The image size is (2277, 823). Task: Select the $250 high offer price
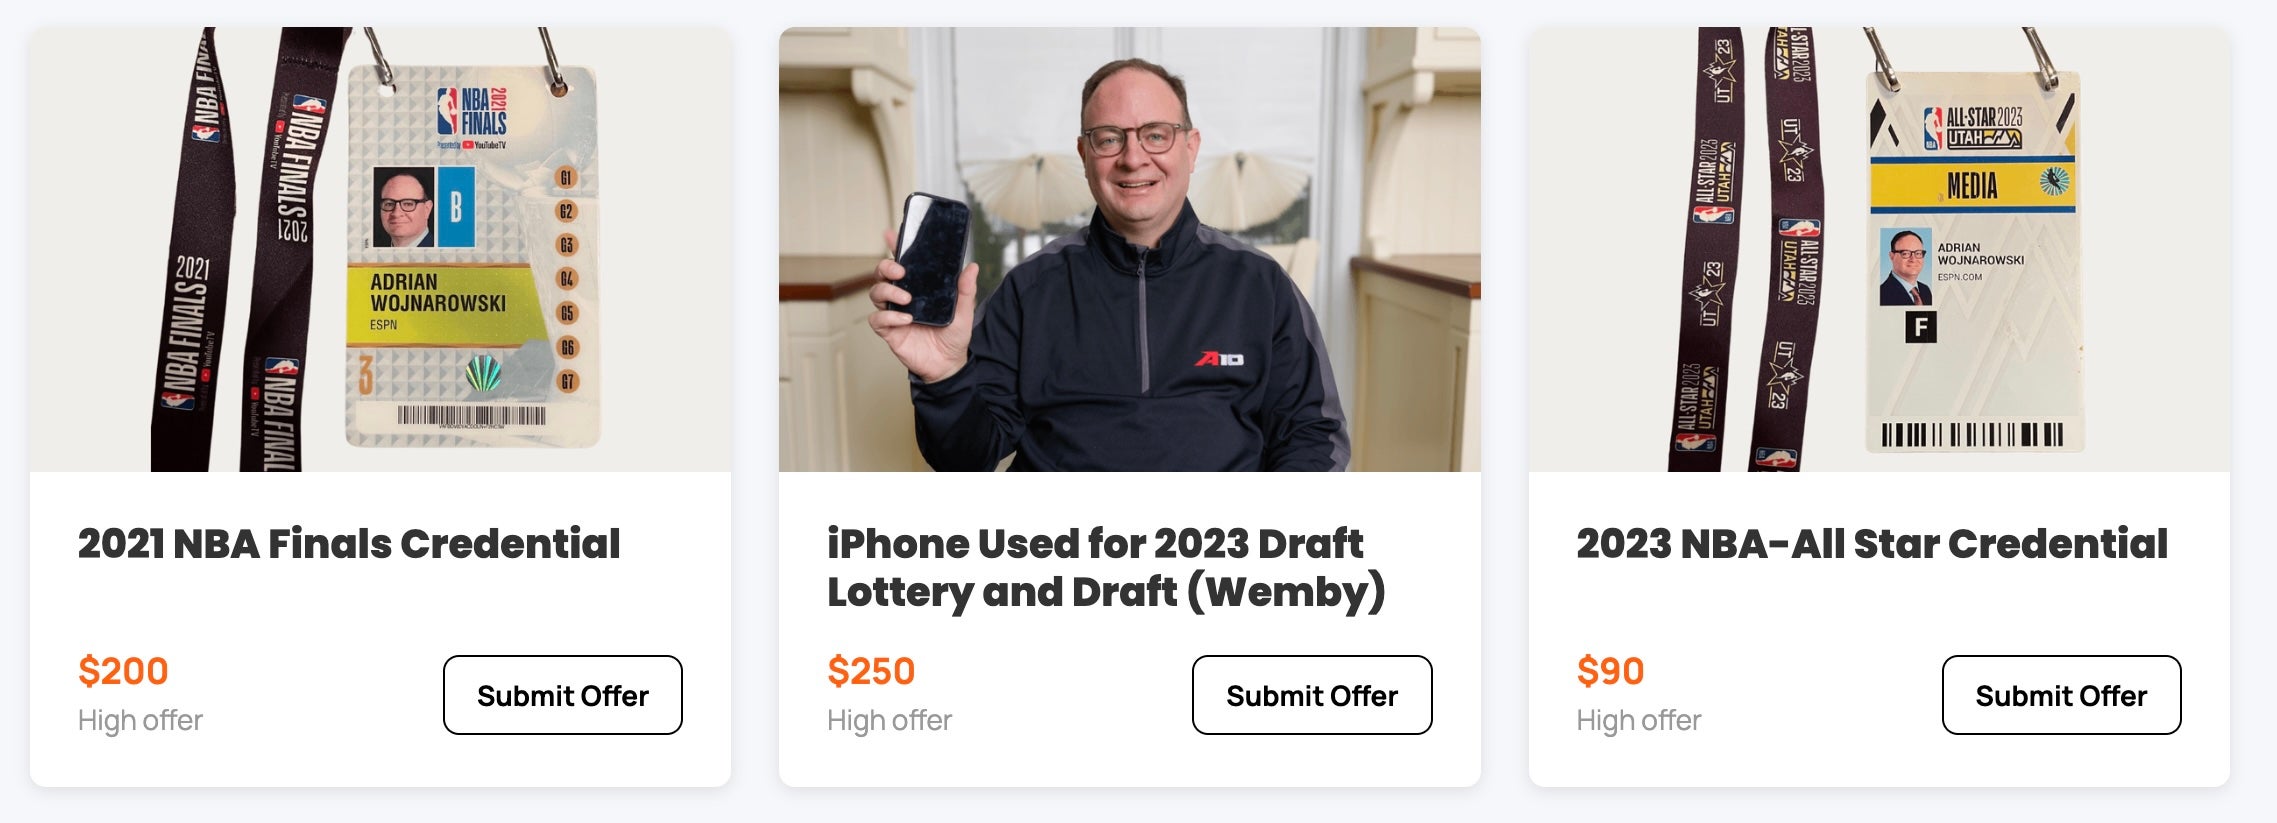[x=871, y=671]
